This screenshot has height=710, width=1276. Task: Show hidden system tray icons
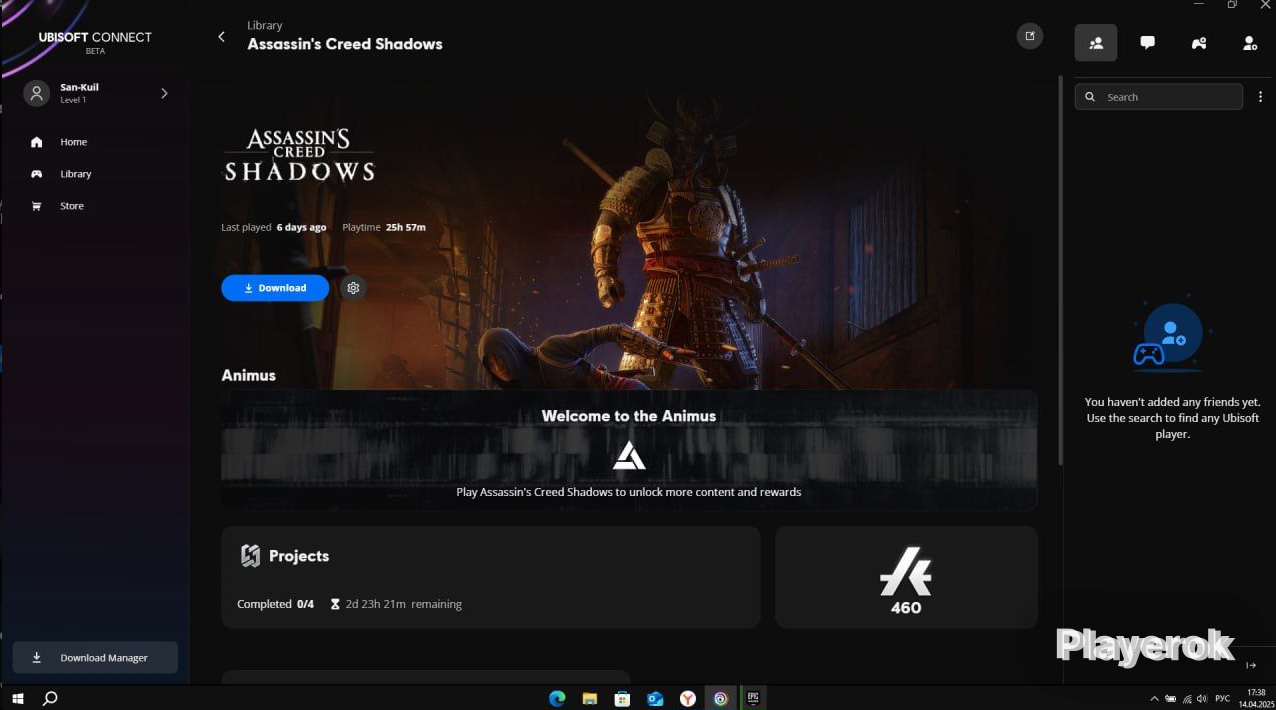[x=1154, y=699]
